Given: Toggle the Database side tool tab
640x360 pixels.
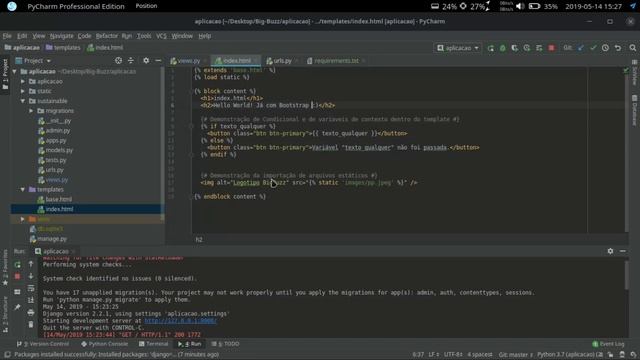Looking at the screenshot, I should pos(635,110).
